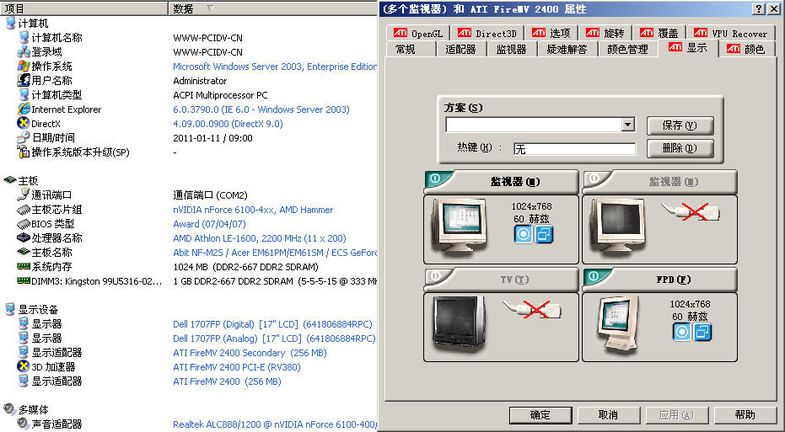Open the 覆盖 tab
Viewport: 785px width, 432px height.
point(658,33)
